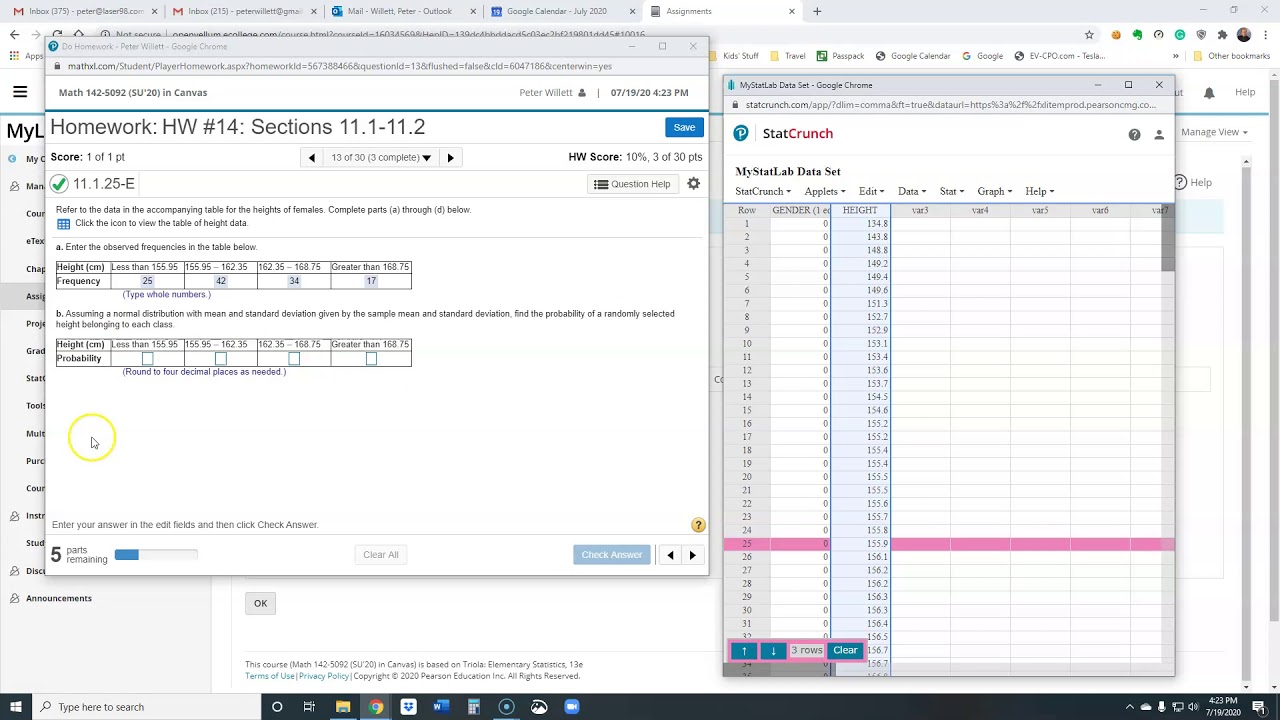Move down to next selected row in StatCrunch

tap(773, 651)
